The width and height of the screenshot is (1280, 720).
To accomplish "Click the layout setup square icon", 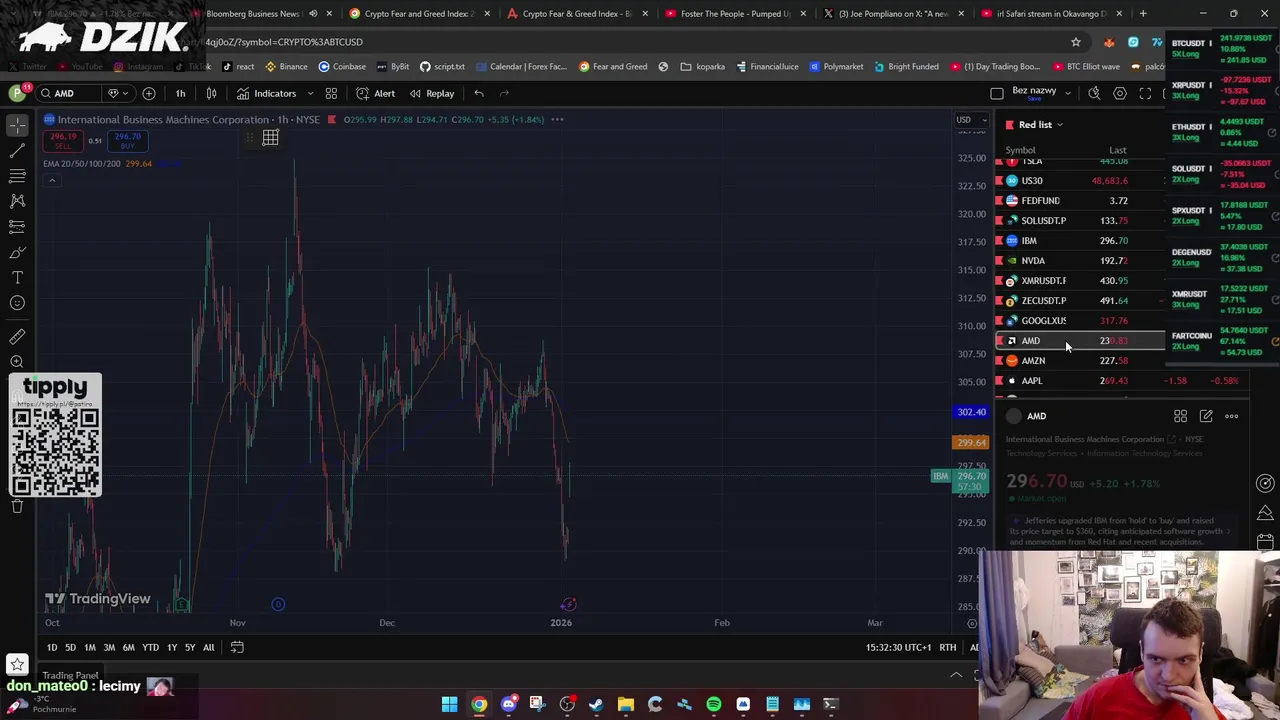I will point(997,93).
